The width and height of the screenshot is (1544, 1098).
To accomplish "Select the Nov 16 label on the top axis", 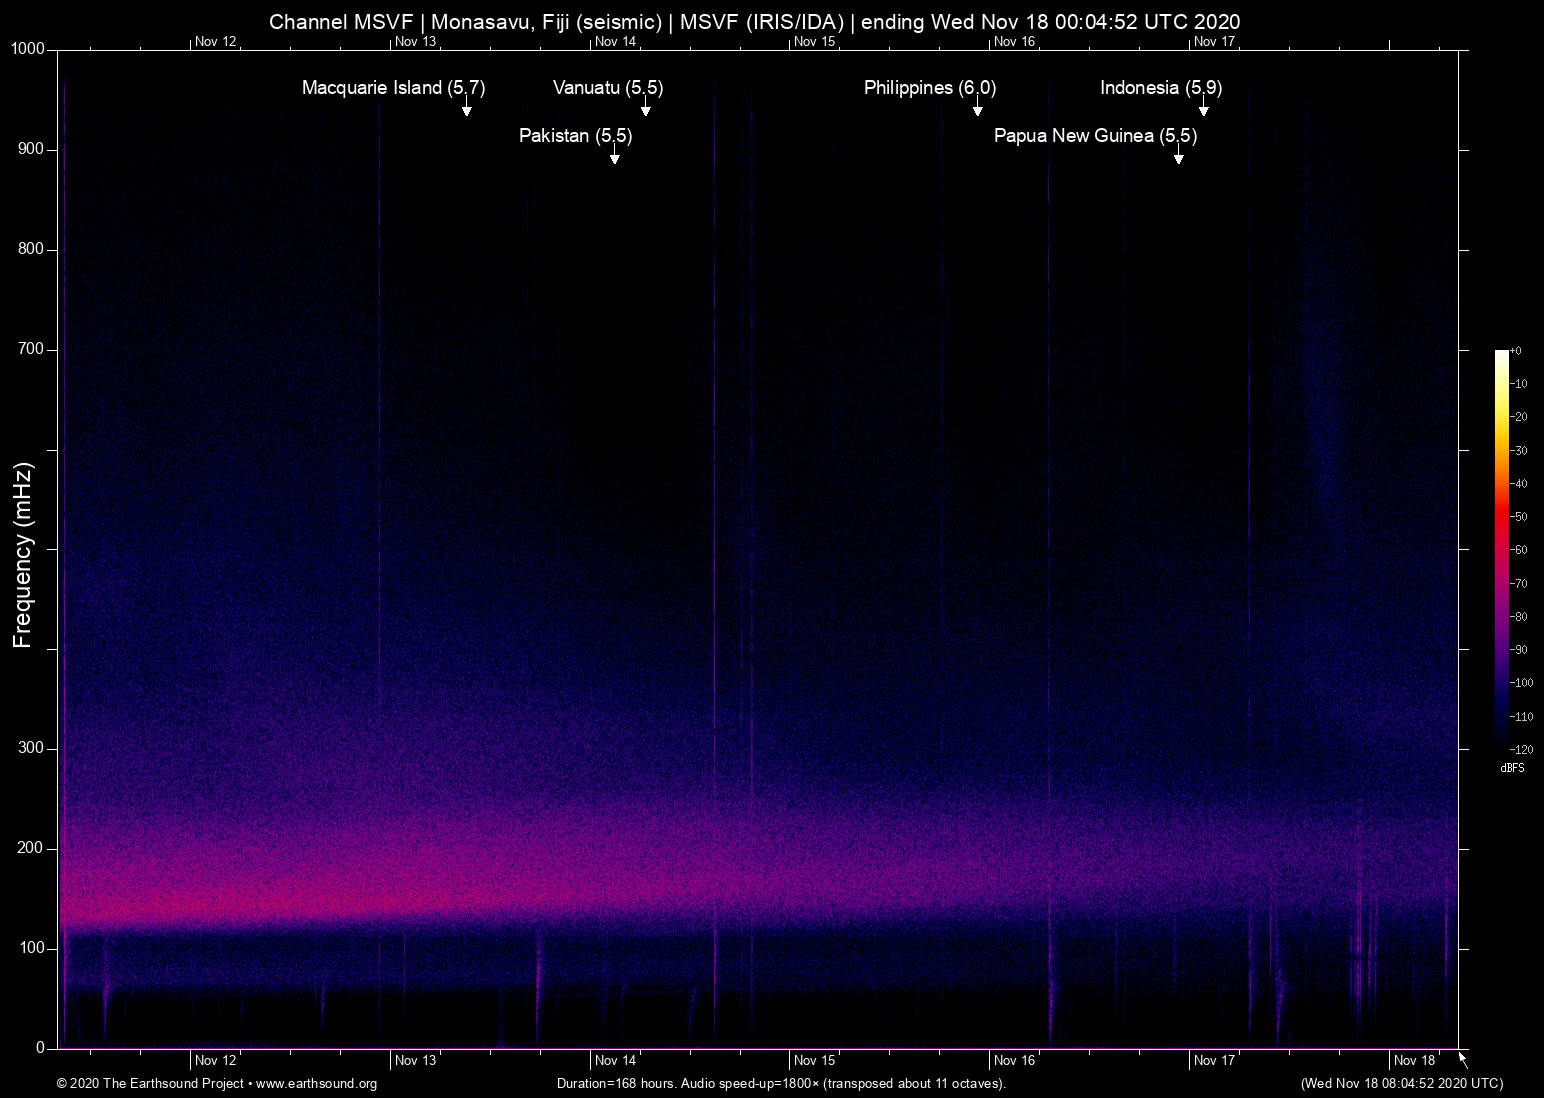I will [1015, 41].
